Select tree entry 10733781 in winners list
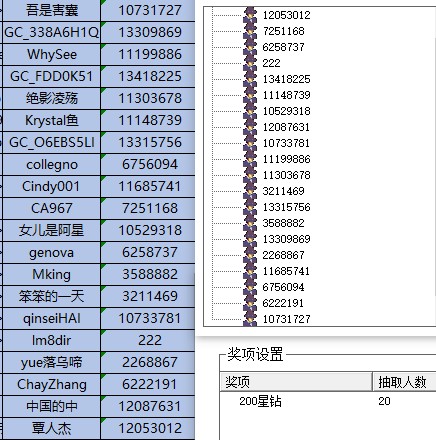 [286, 143]
